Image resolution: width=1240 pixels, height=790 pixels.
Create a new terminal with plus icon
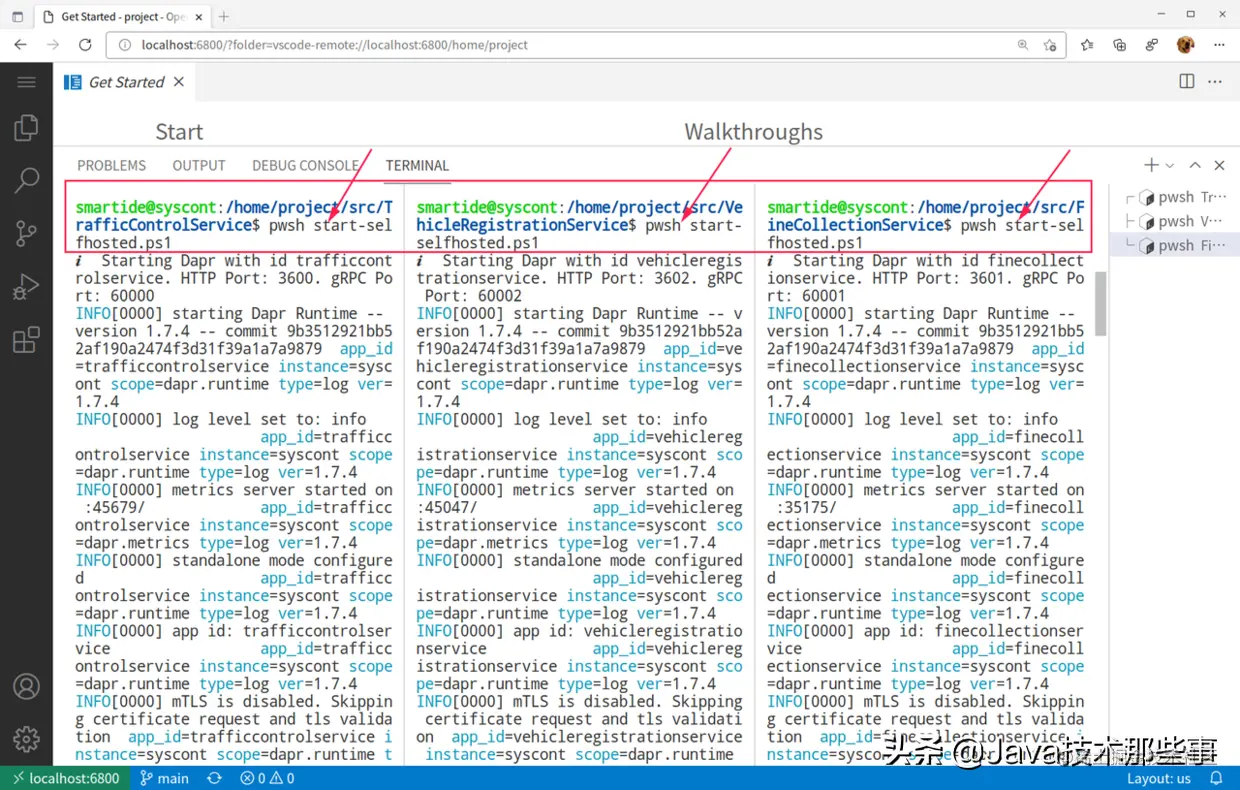[1151, 165]
